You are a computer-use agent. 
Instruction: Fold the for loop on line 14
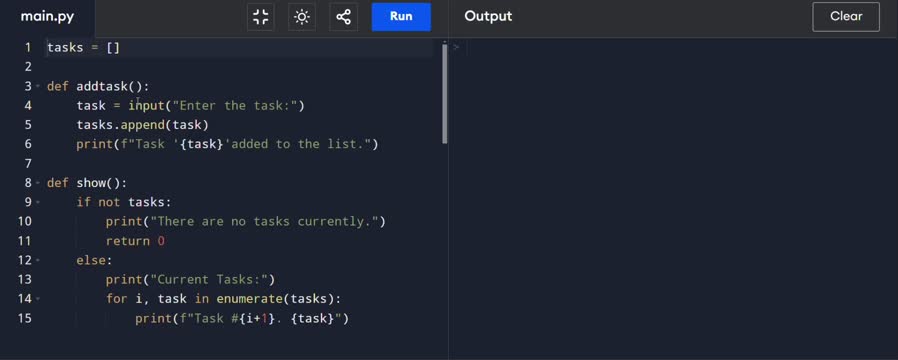(38, 299)
